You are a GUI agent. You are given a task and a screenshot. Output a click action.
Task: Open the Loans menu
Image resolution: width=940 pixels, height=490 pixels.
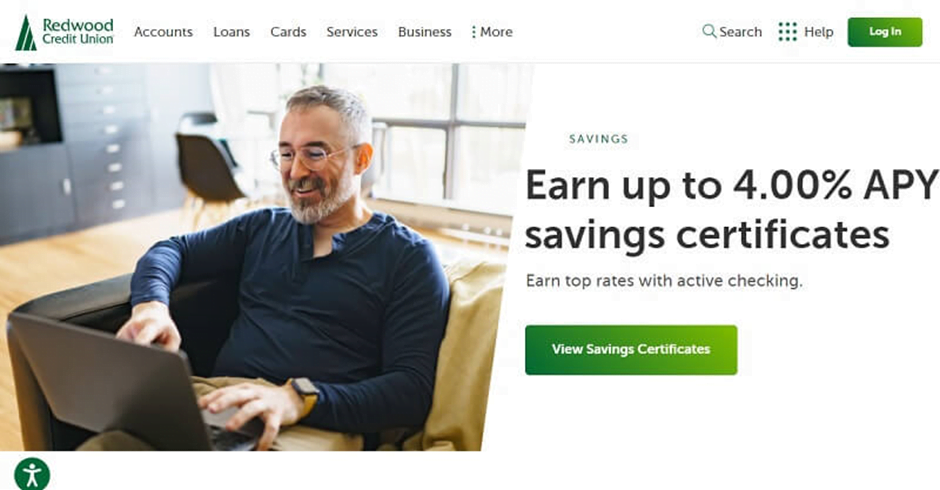[231, 32]
